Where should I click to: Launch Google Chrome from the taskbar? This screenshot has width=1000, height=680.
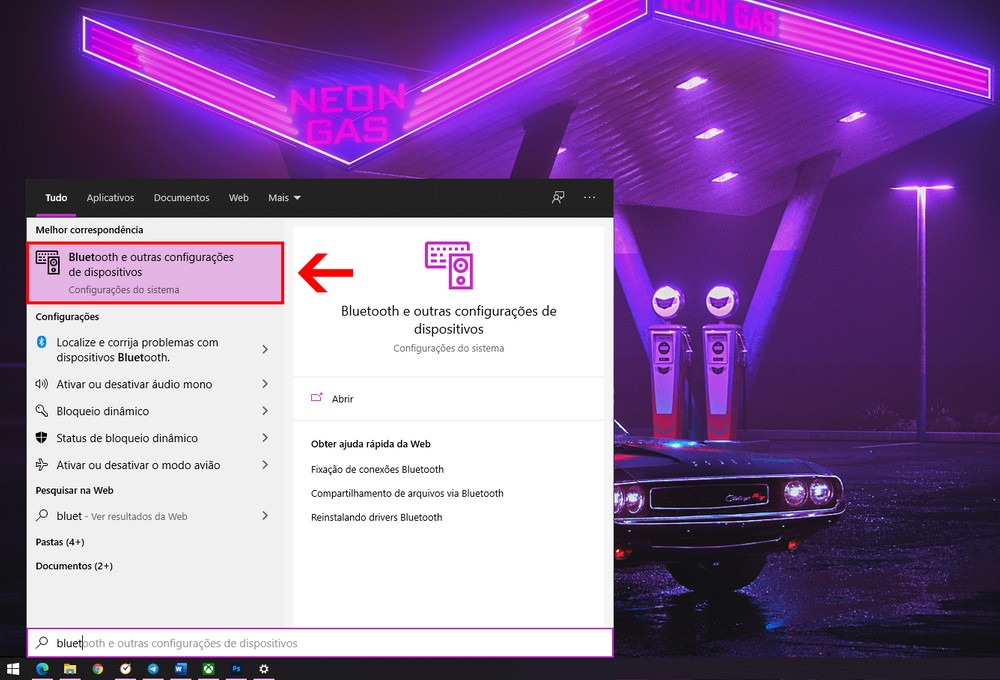(98, 668)
